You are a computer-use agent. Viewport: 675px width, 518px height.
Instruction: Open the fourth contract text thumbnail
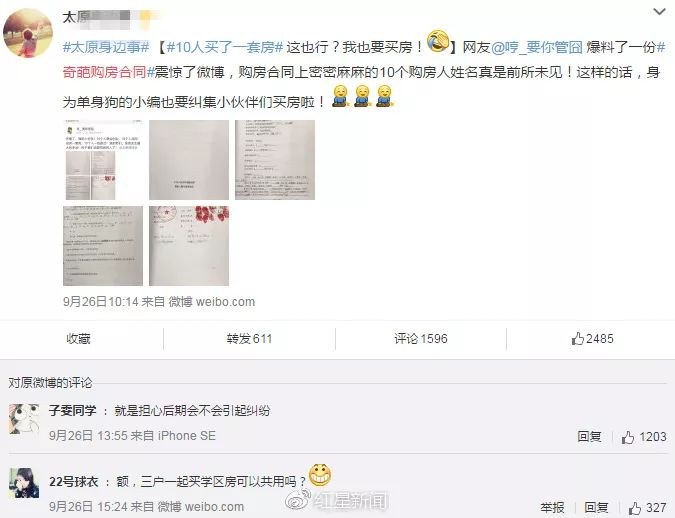coord(103,246)
